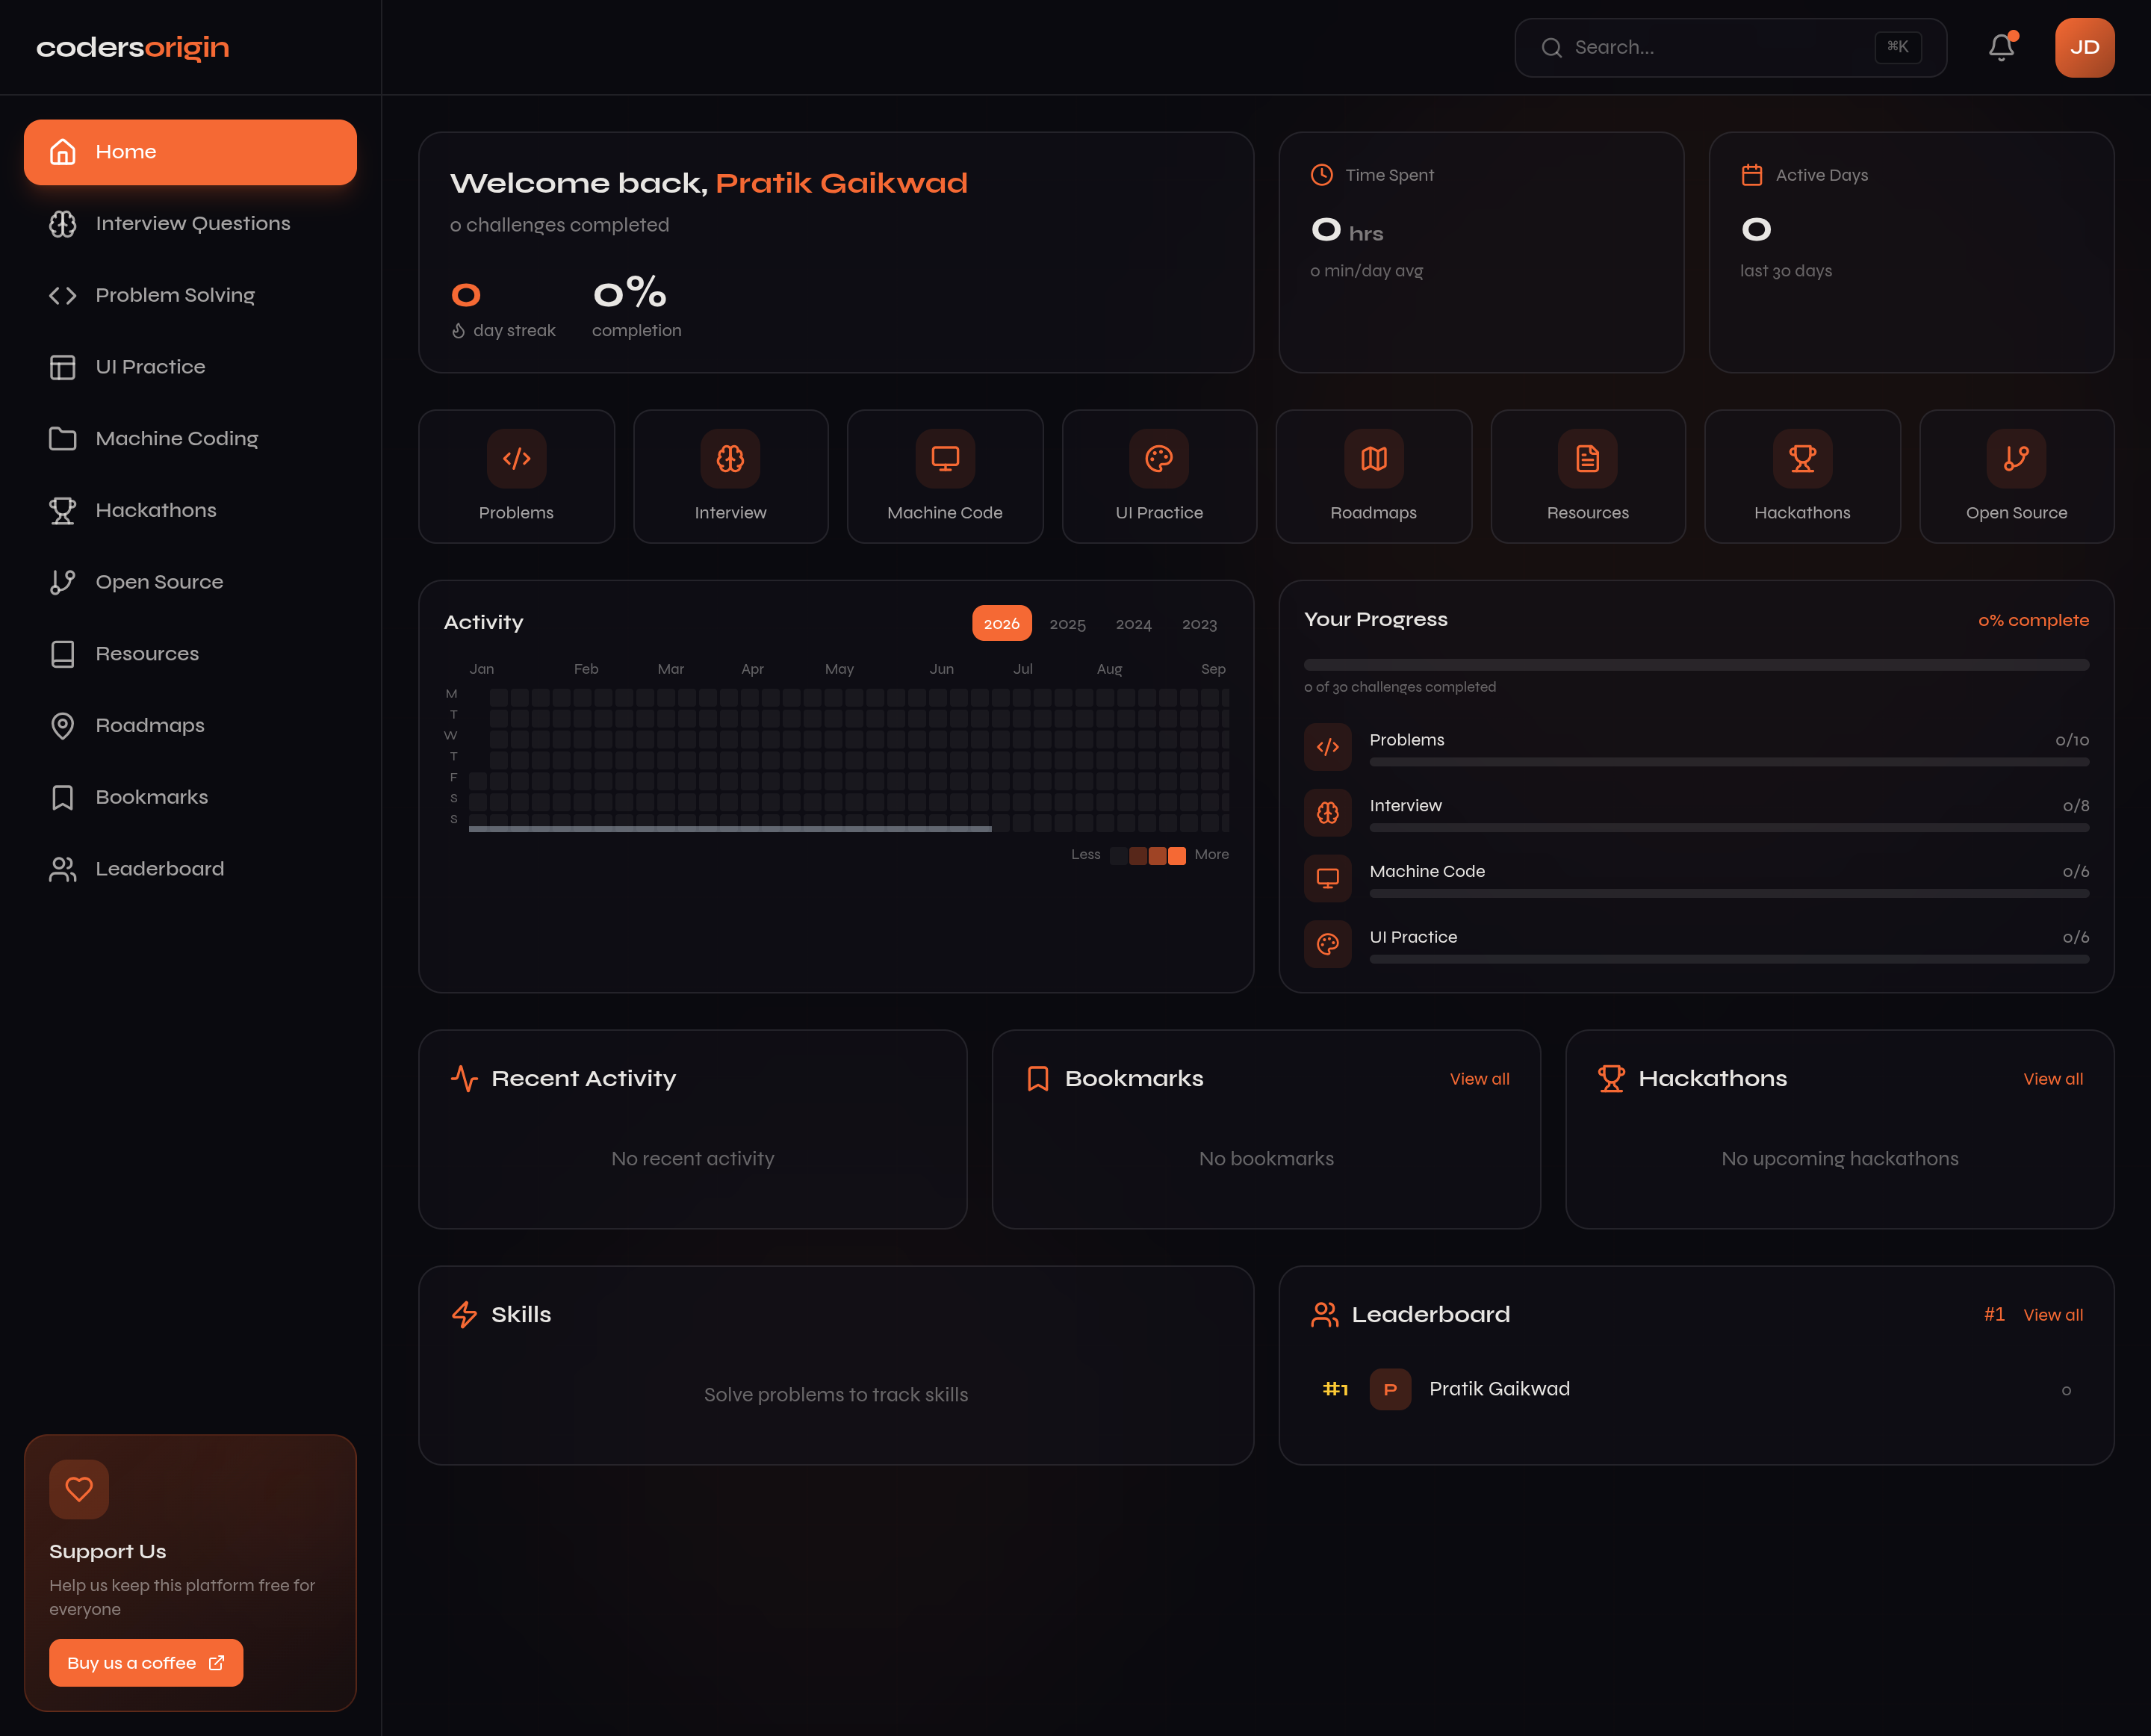Click the Support Us heart icon

coord(79,1489)
